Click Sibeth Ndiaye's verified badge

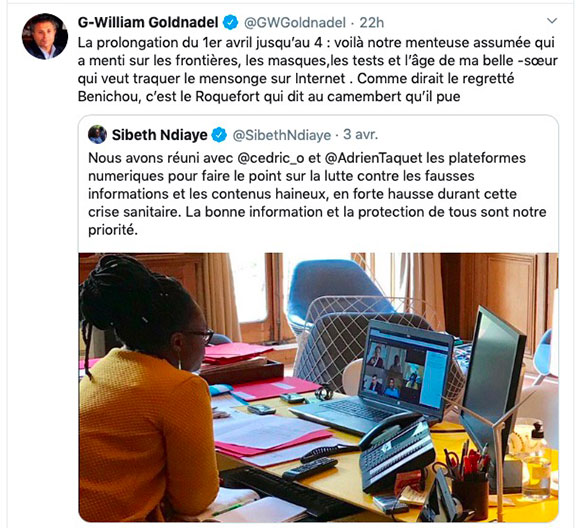219,135
